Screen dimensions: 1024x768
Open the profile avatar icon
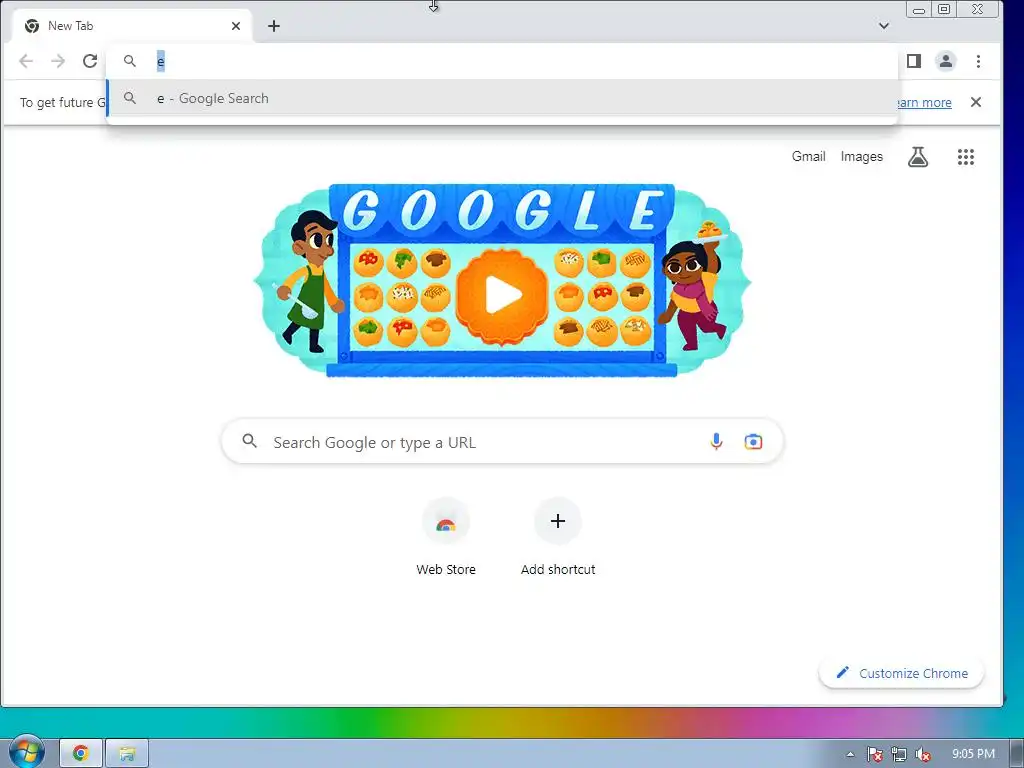pyautogui.click(x=946, y=61)
